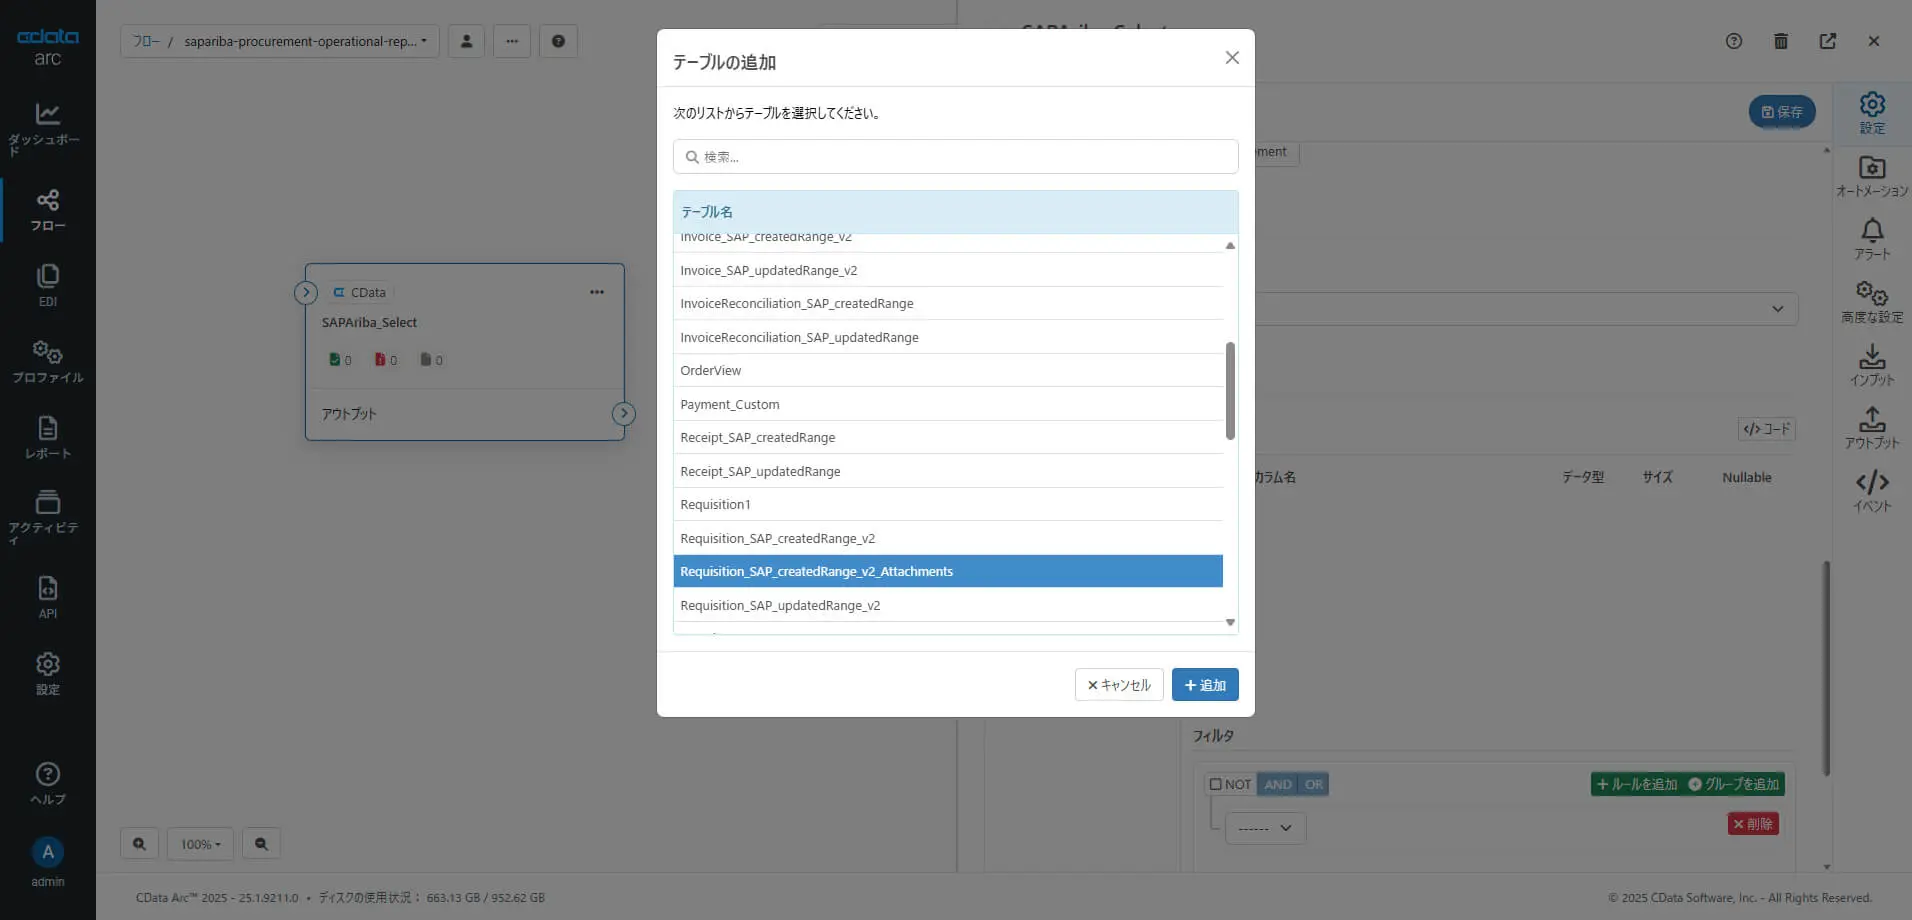Click the table list scrollbar thumb

click(x=1230, y=391)
